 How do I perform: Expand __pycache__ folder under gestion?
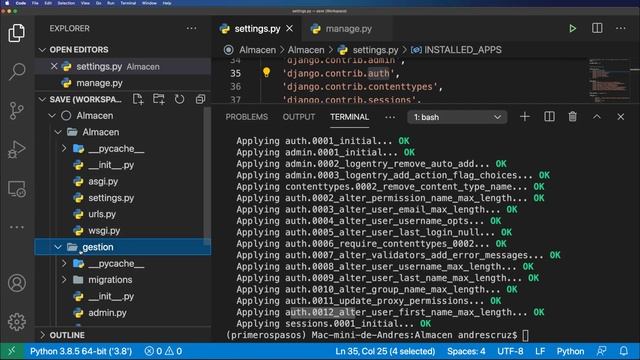[x=64, y=264]
